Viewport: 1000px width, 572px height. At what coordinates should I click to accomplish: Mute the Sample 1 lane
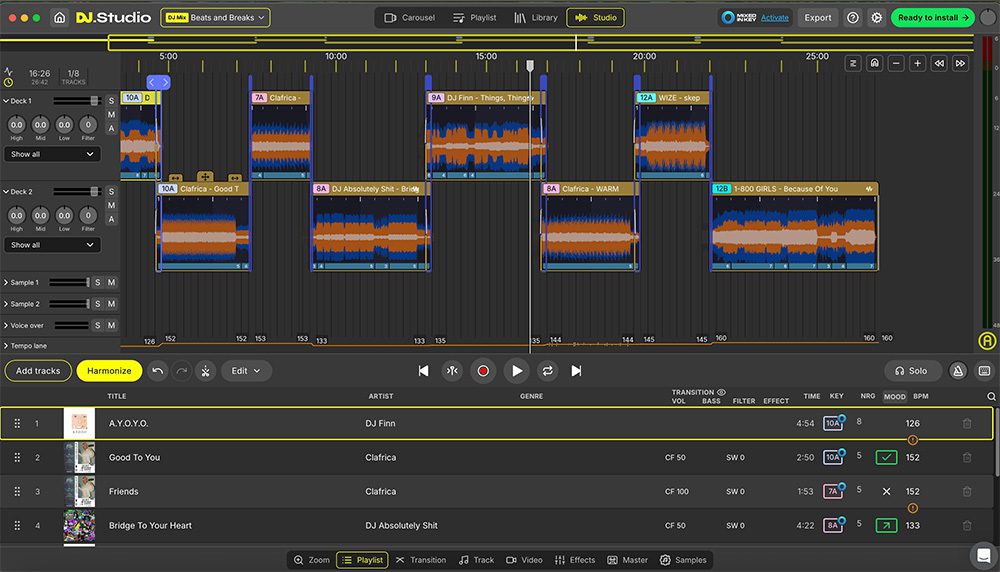111,282
